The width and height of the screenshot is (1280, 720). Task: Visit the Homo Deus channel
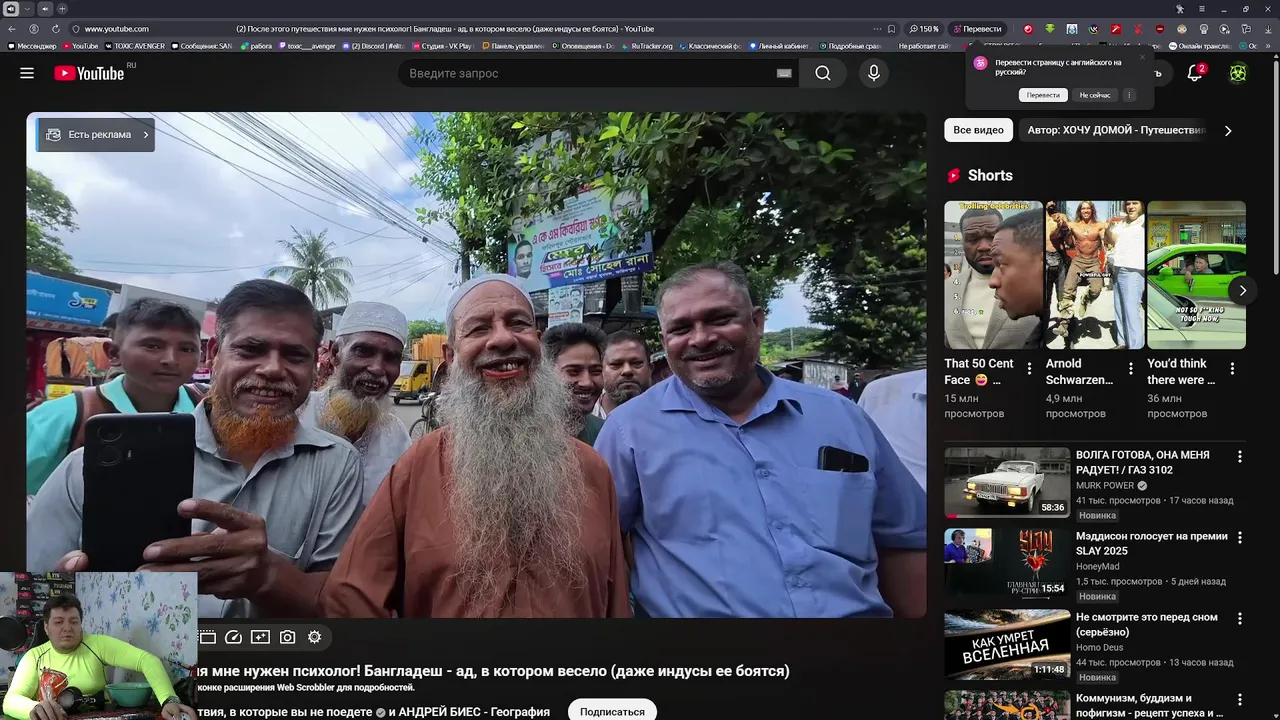(1101, 647)
